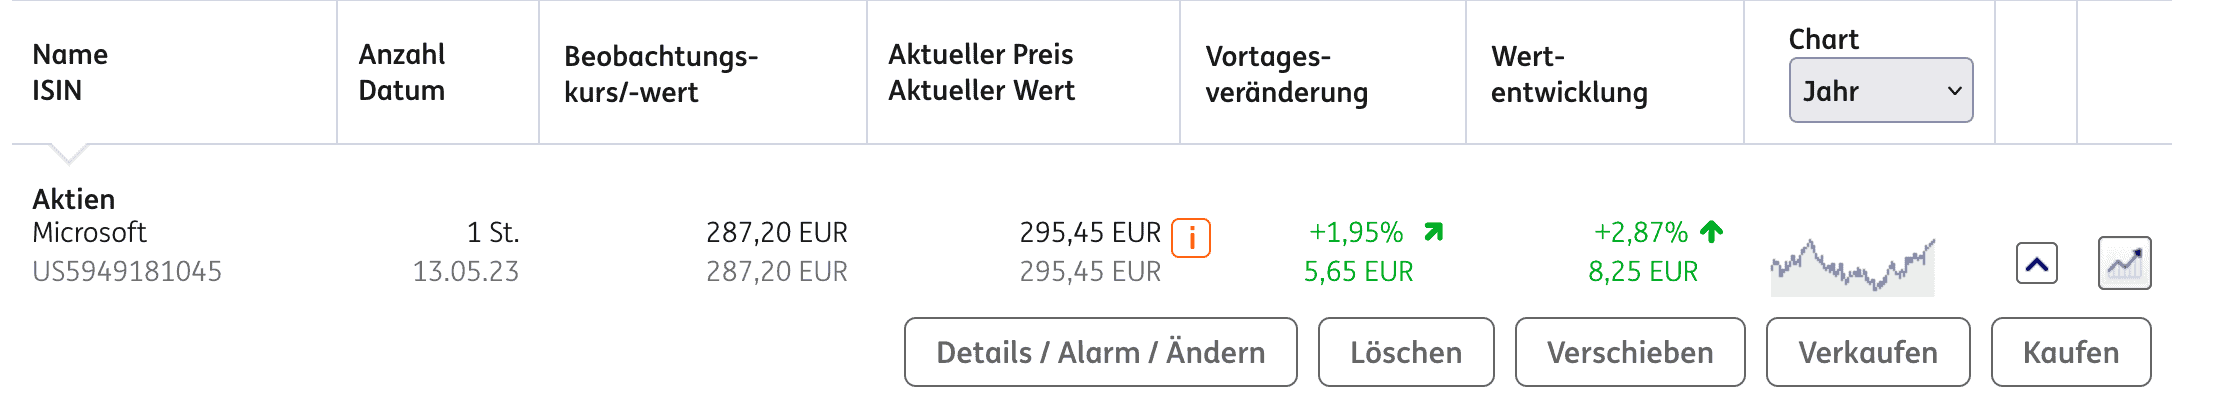The image size is (2224, 404).
Task: Delete the entry via Löschen button
Action: tap(1405, 352)
